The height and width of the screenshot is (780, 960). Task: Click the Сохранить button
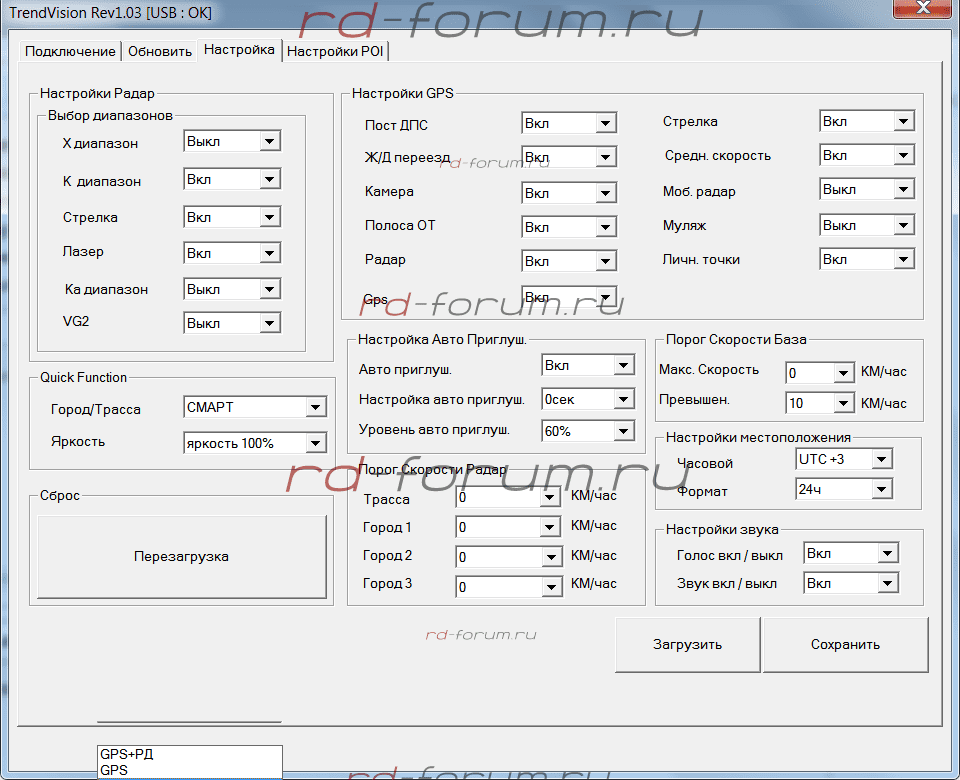coord(845,644)
